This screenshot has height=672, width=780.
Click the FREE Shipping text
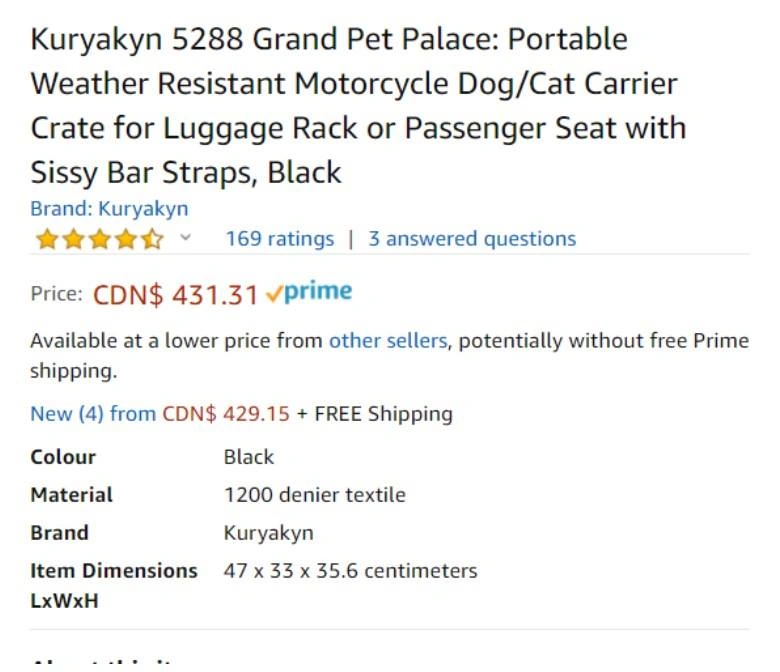click(383, 414)
